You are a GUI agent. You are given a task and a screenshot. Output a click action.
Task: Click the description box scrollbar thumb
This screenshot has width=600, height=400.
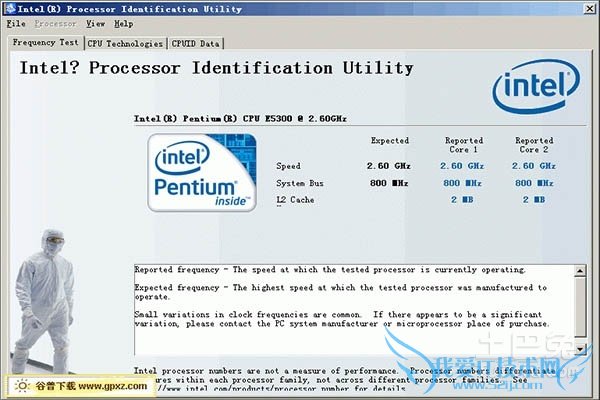click(x=580, y=307)
